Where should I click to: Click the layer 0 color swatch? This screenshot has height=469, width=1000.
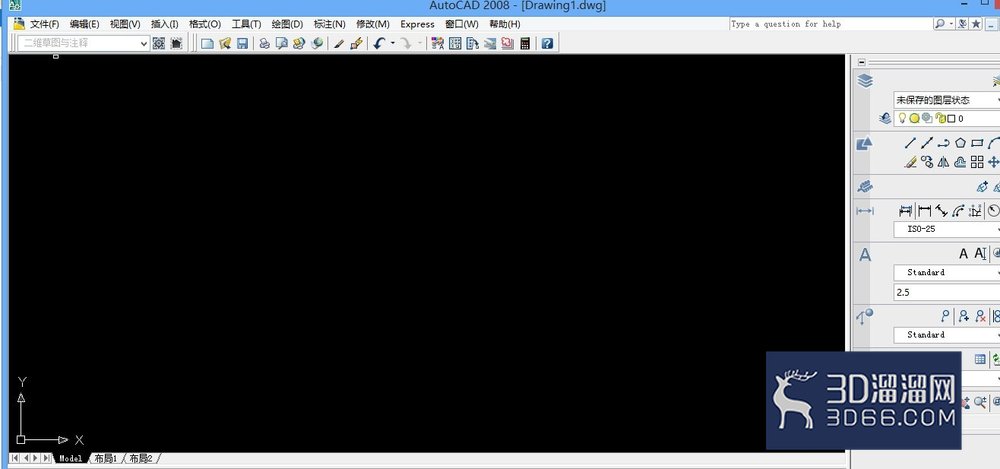(x=952, y=119)
